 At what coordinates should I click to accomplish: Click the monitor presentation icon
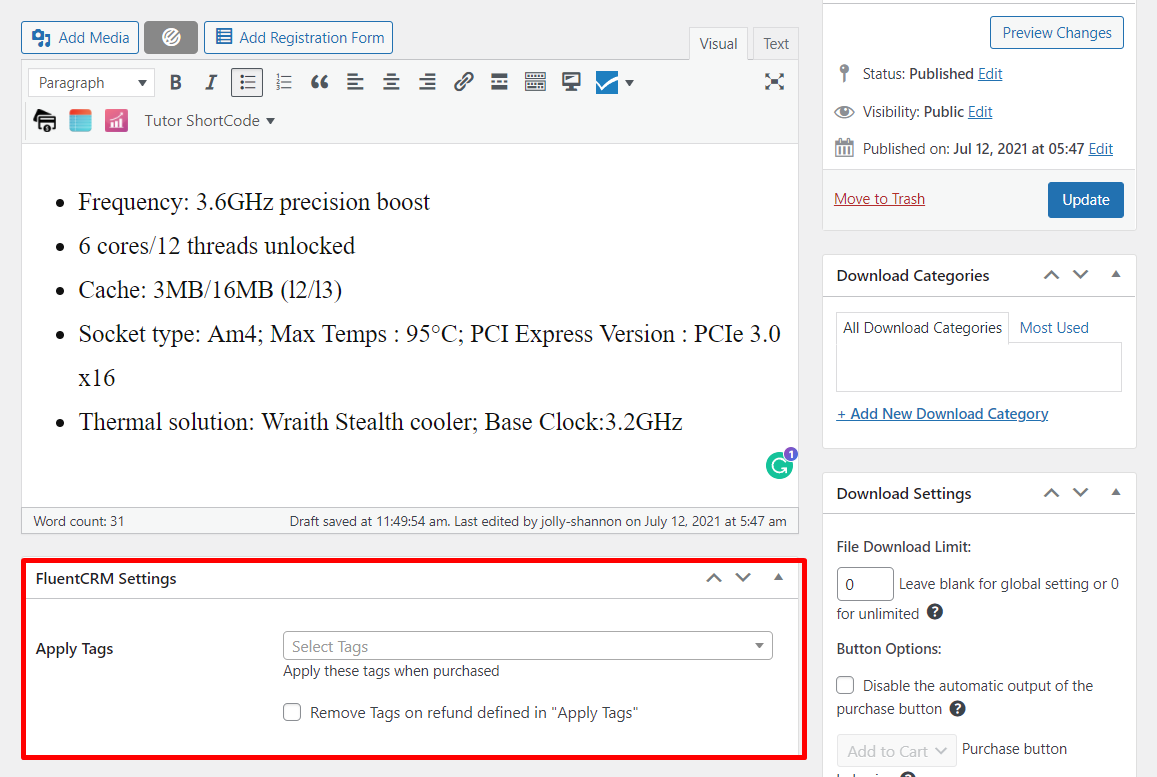[x=571, y=83]
